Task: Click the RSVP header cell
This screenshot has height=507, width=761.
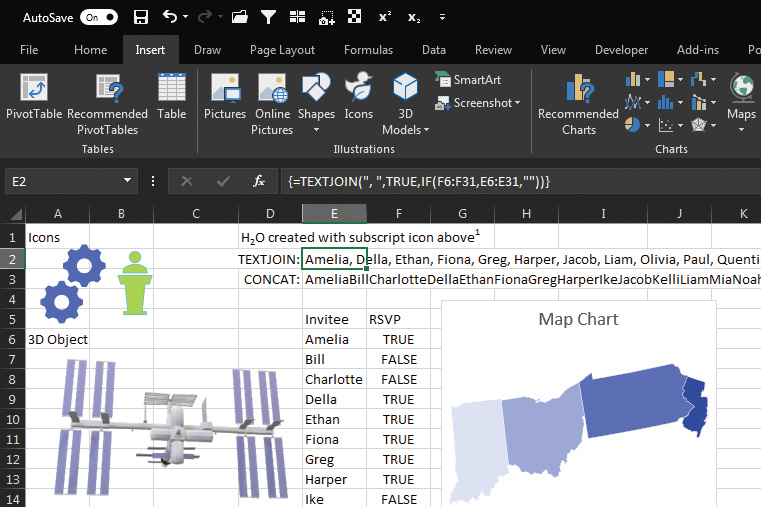Action: pos(398,319)
